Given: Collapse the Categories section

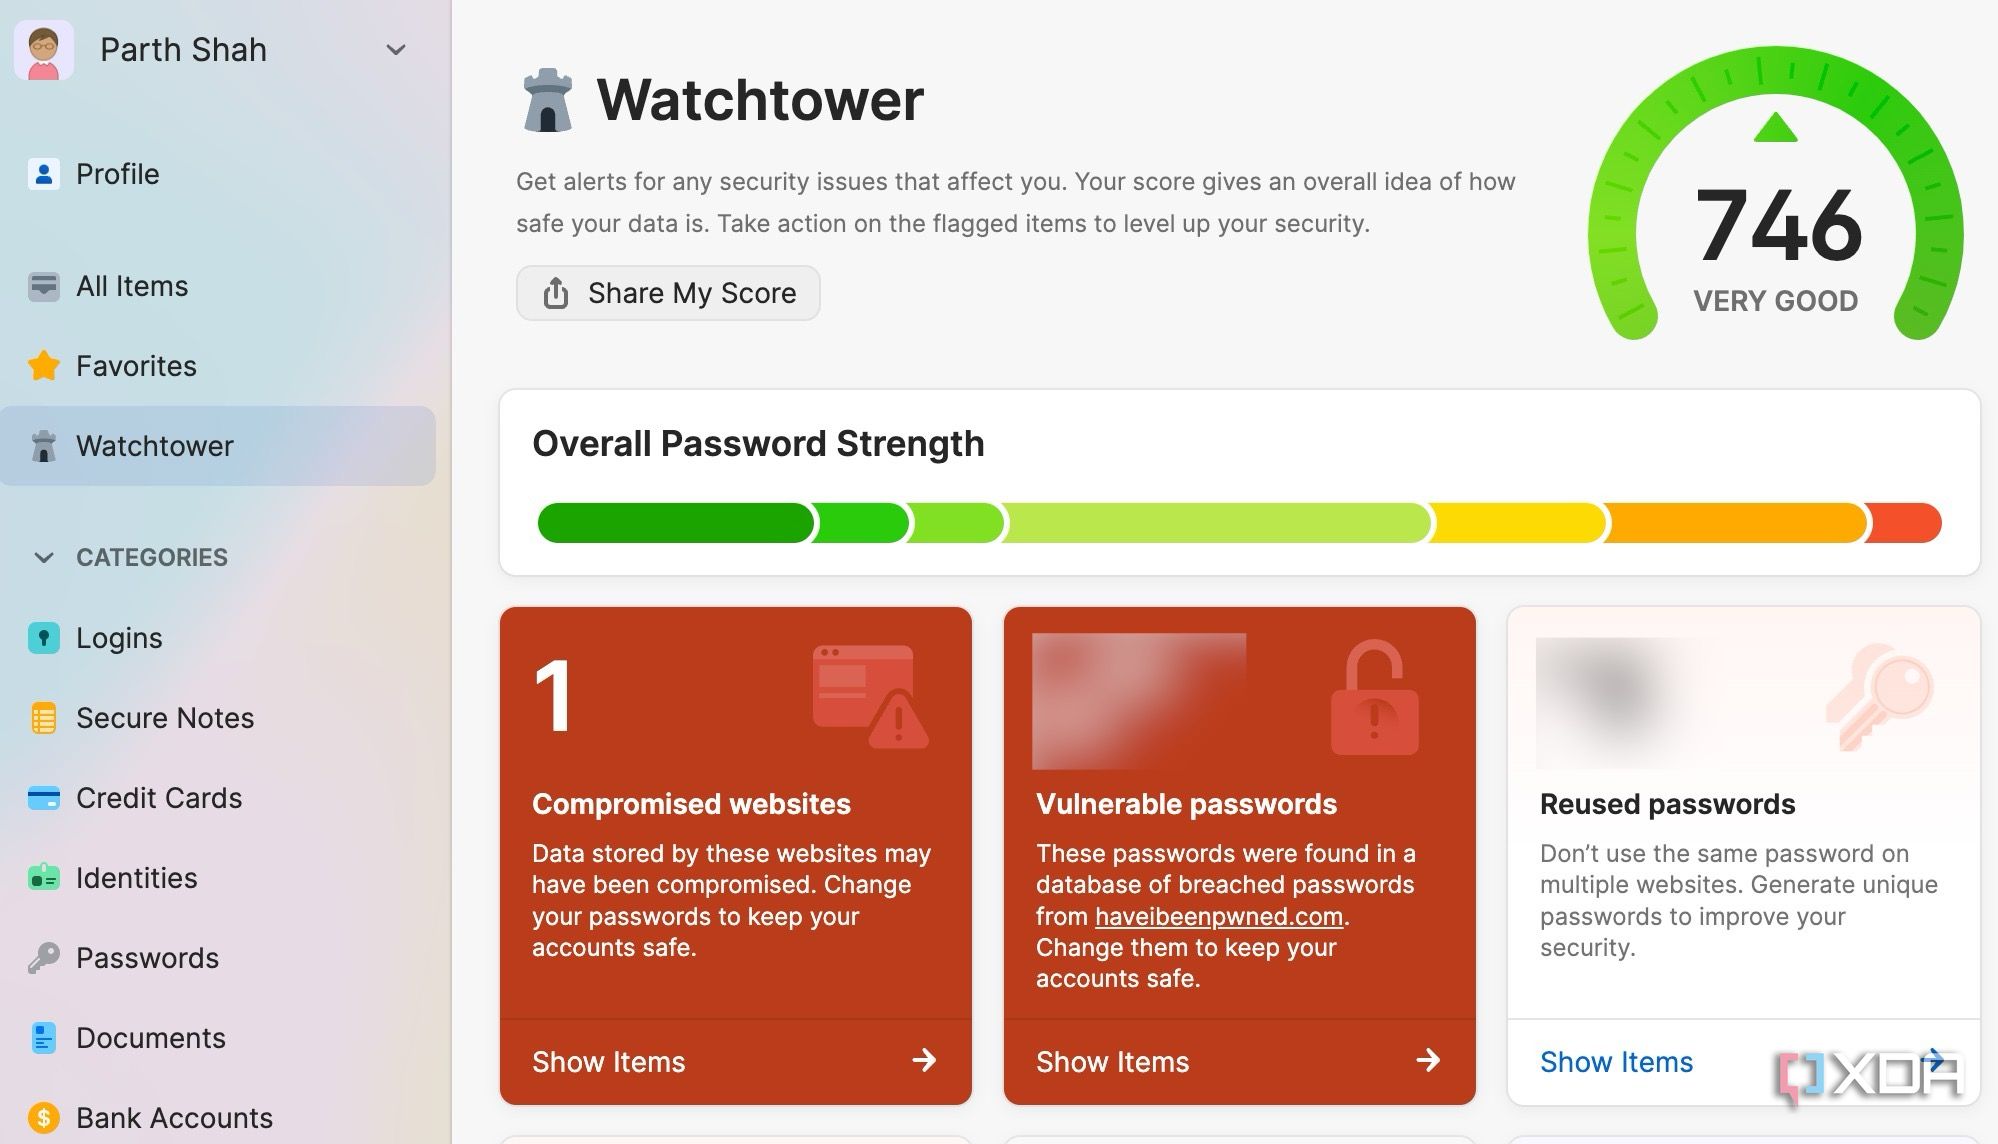Looking at the screenshot, I should (44, 558).
